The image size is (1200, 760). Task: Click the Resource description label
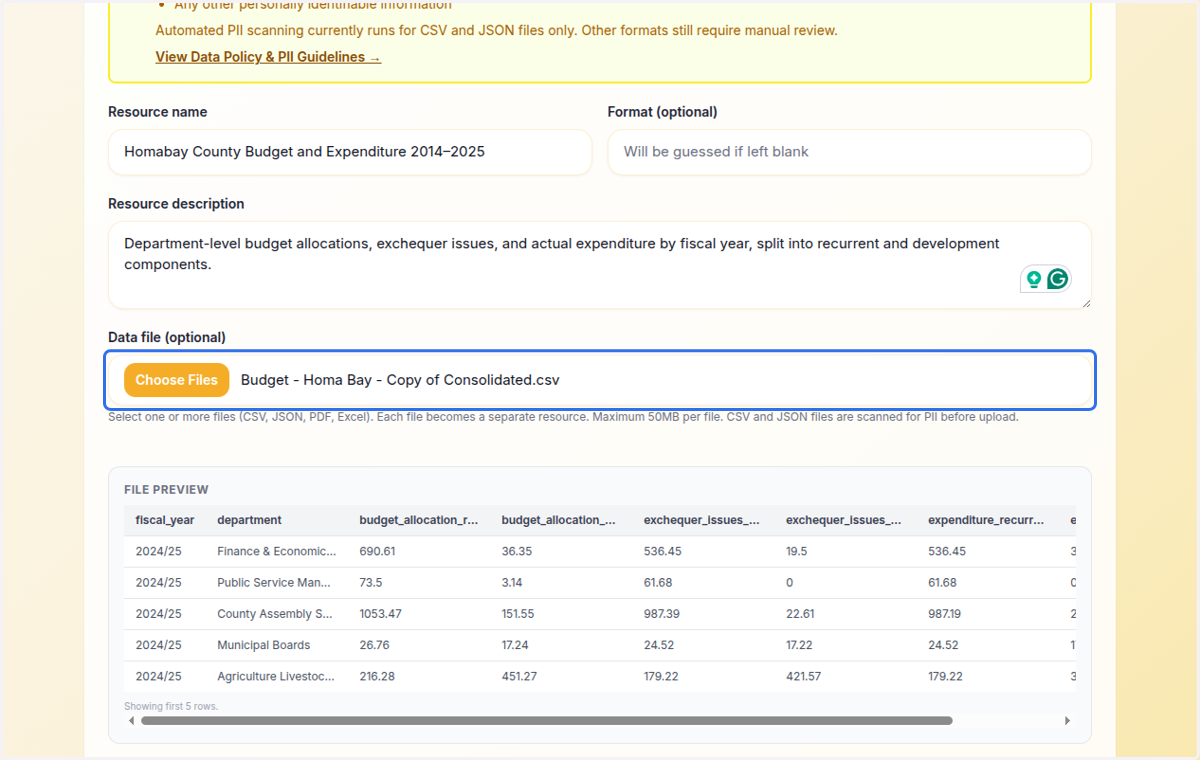[176, 203]
